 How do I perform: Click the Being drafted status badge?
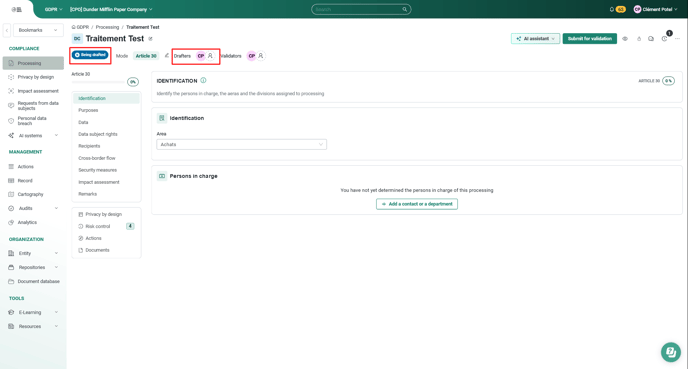click(90, 55)
